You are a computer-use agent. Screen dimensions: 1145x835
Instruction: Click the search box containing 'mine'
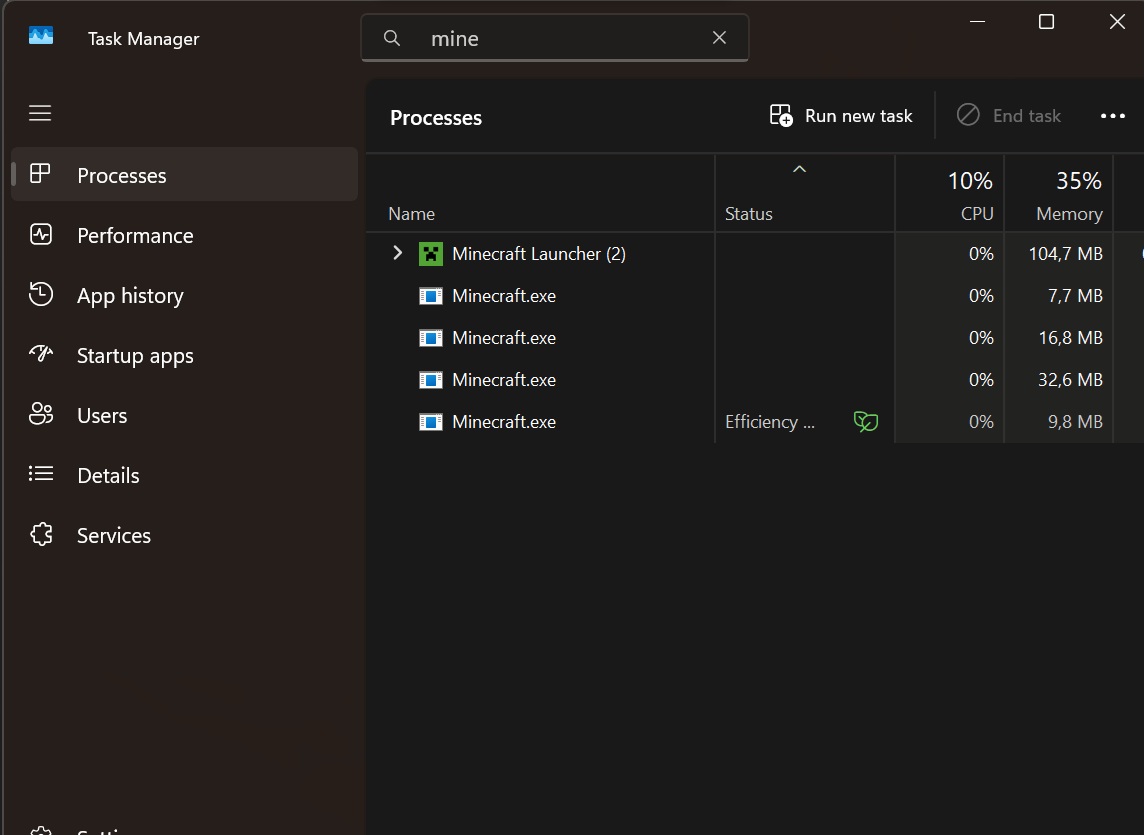click(560, 38)
